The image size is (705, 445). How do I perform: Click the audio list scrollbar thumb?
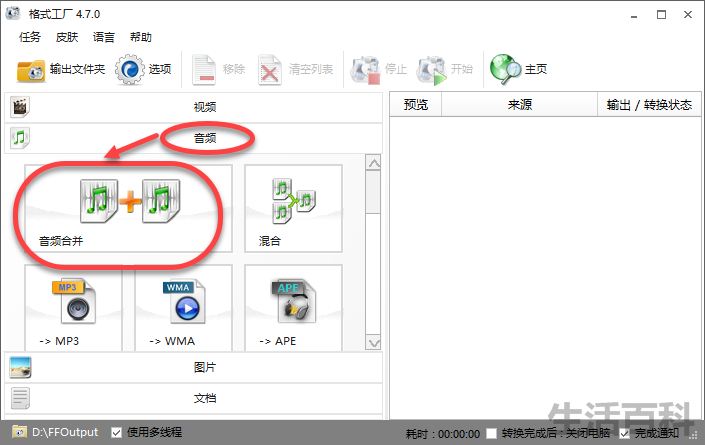tap(374, 192)
